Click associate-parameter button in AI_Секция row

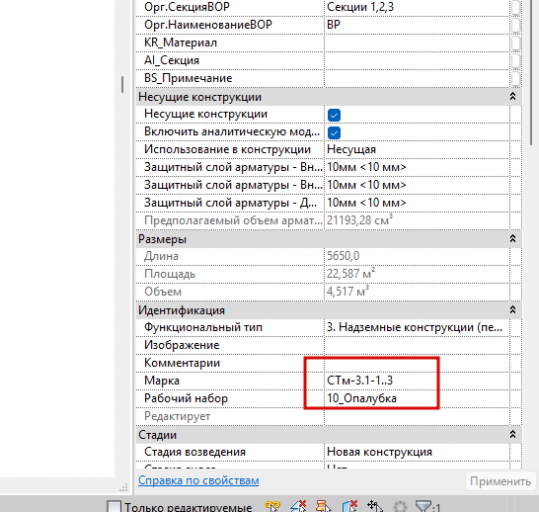coord(515,61)
